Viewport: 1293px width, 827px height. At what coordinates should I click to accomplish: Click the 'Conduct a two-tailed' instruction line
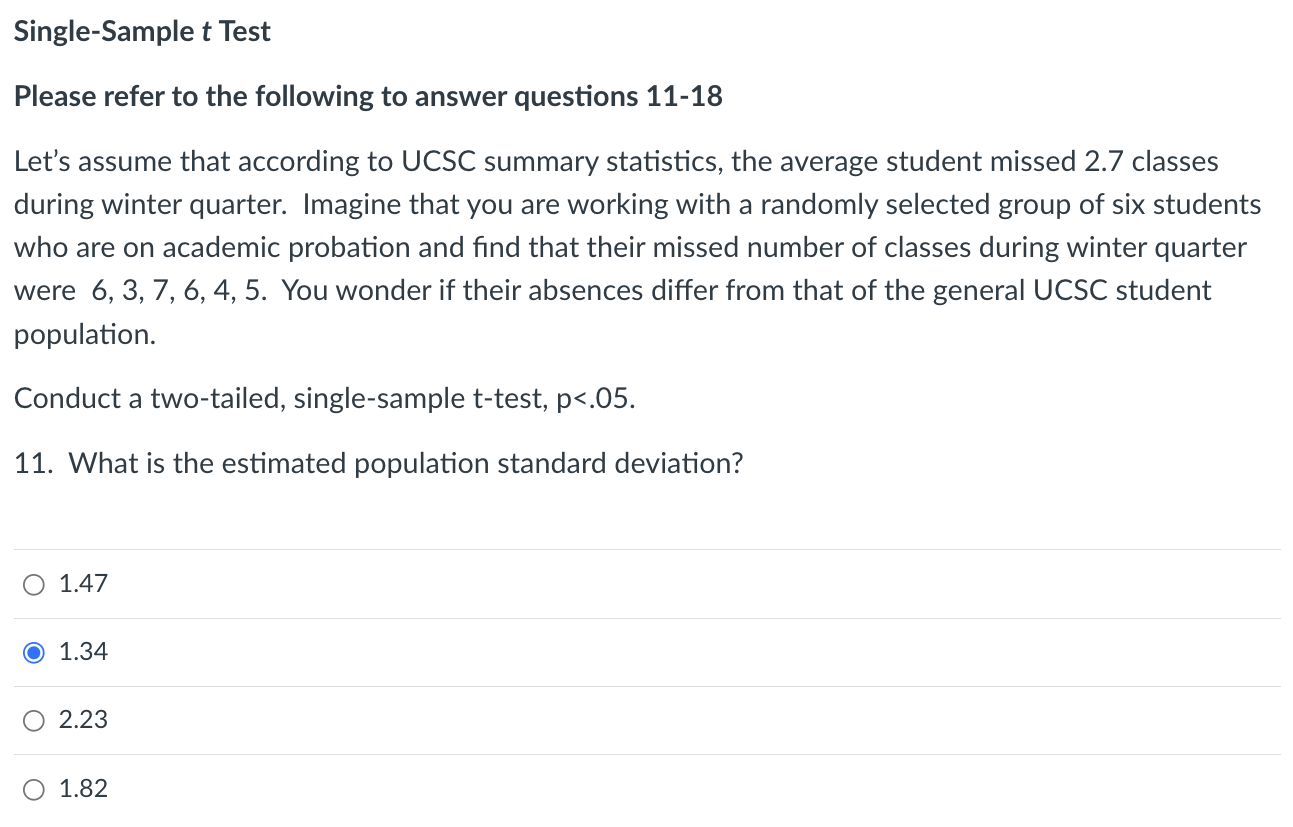click(x=324, y=399)
